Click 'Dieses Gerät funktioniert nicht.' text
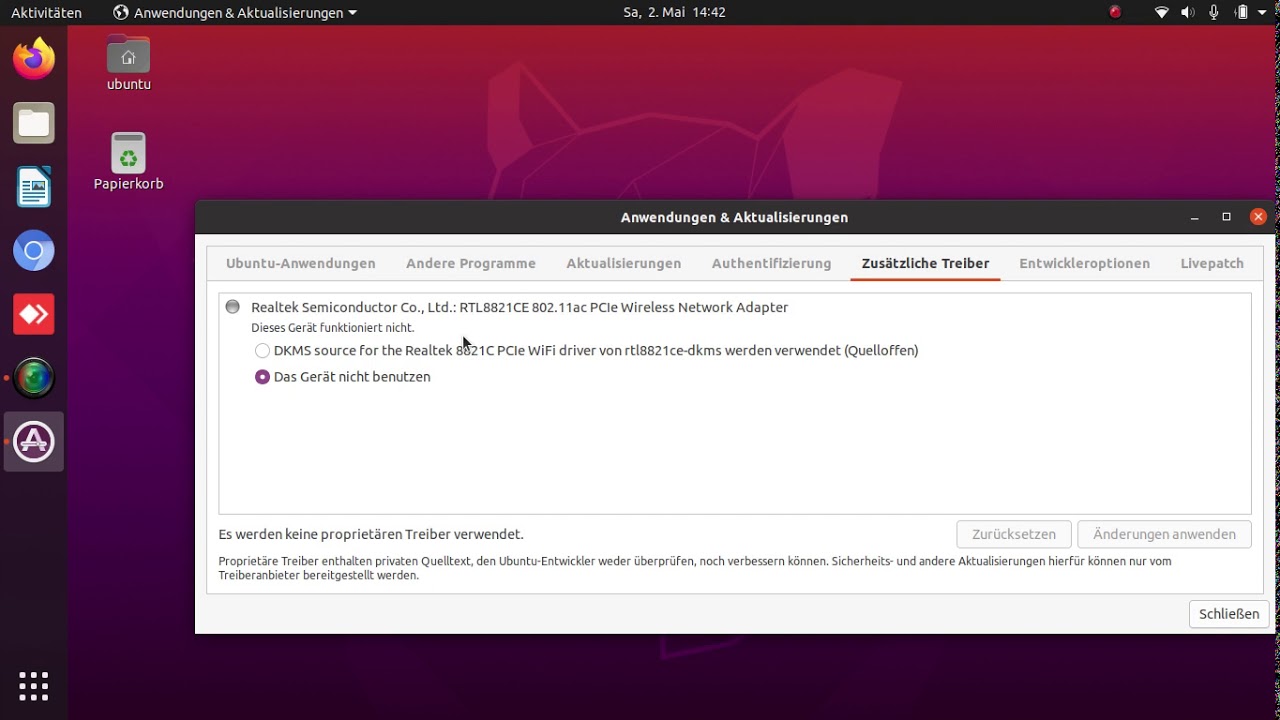 coord(332,328)
